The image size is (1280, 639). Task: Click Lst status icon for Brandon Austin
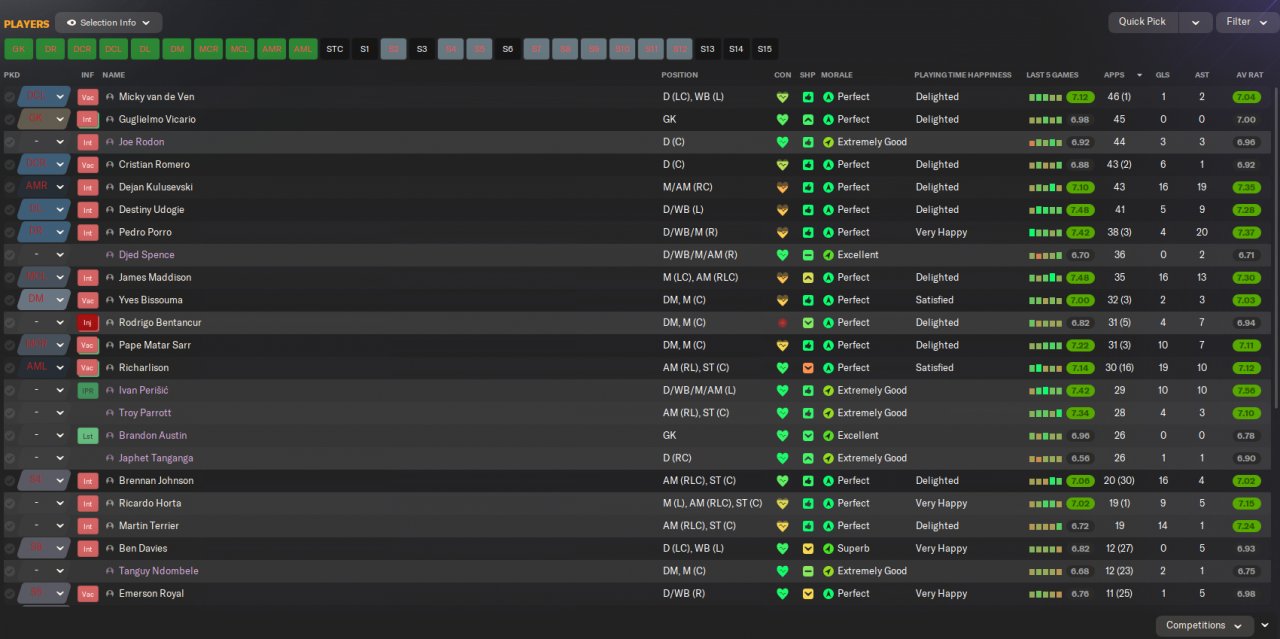[x=88, y=436]
